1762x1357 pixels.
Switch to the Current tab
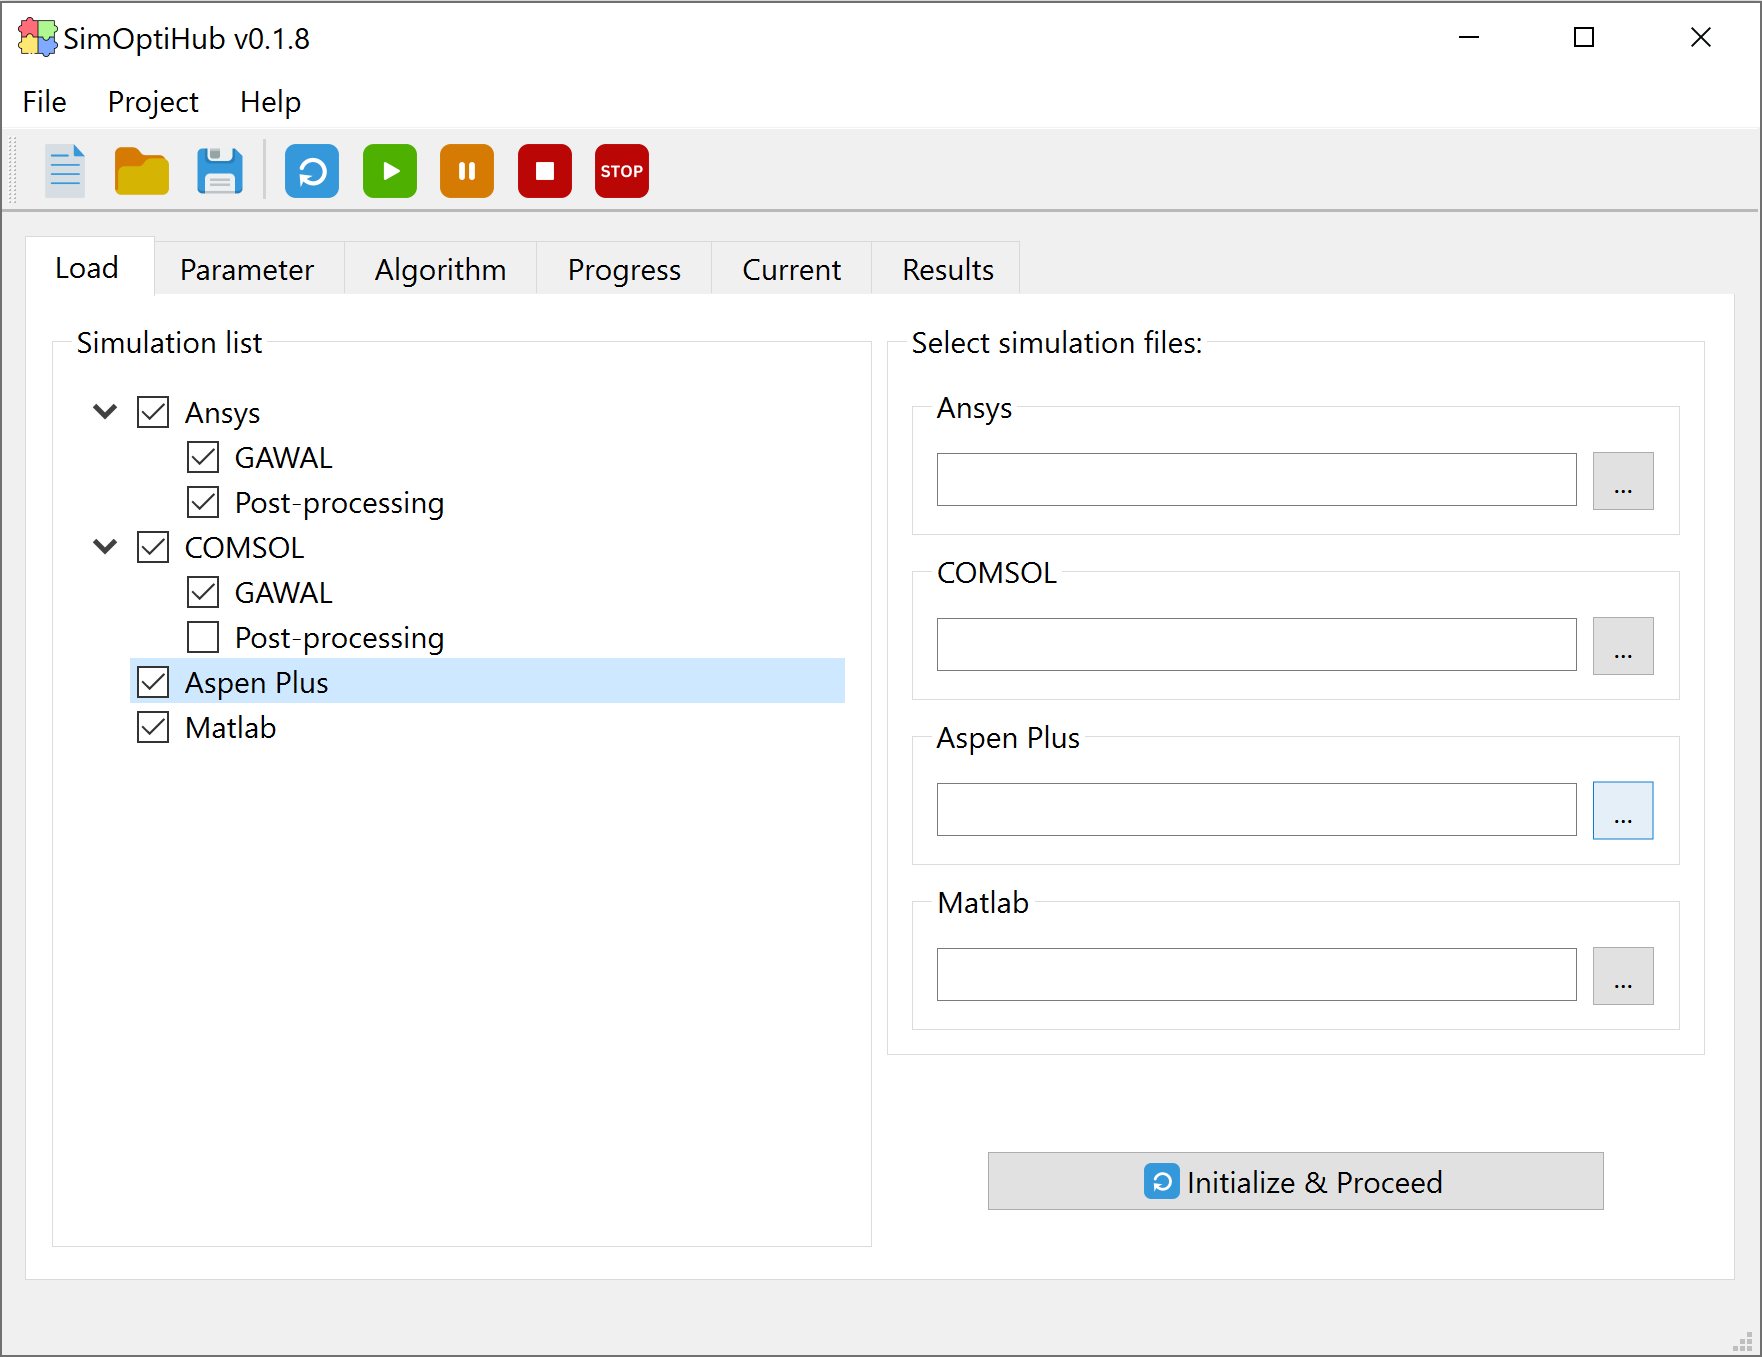point(792,269)
